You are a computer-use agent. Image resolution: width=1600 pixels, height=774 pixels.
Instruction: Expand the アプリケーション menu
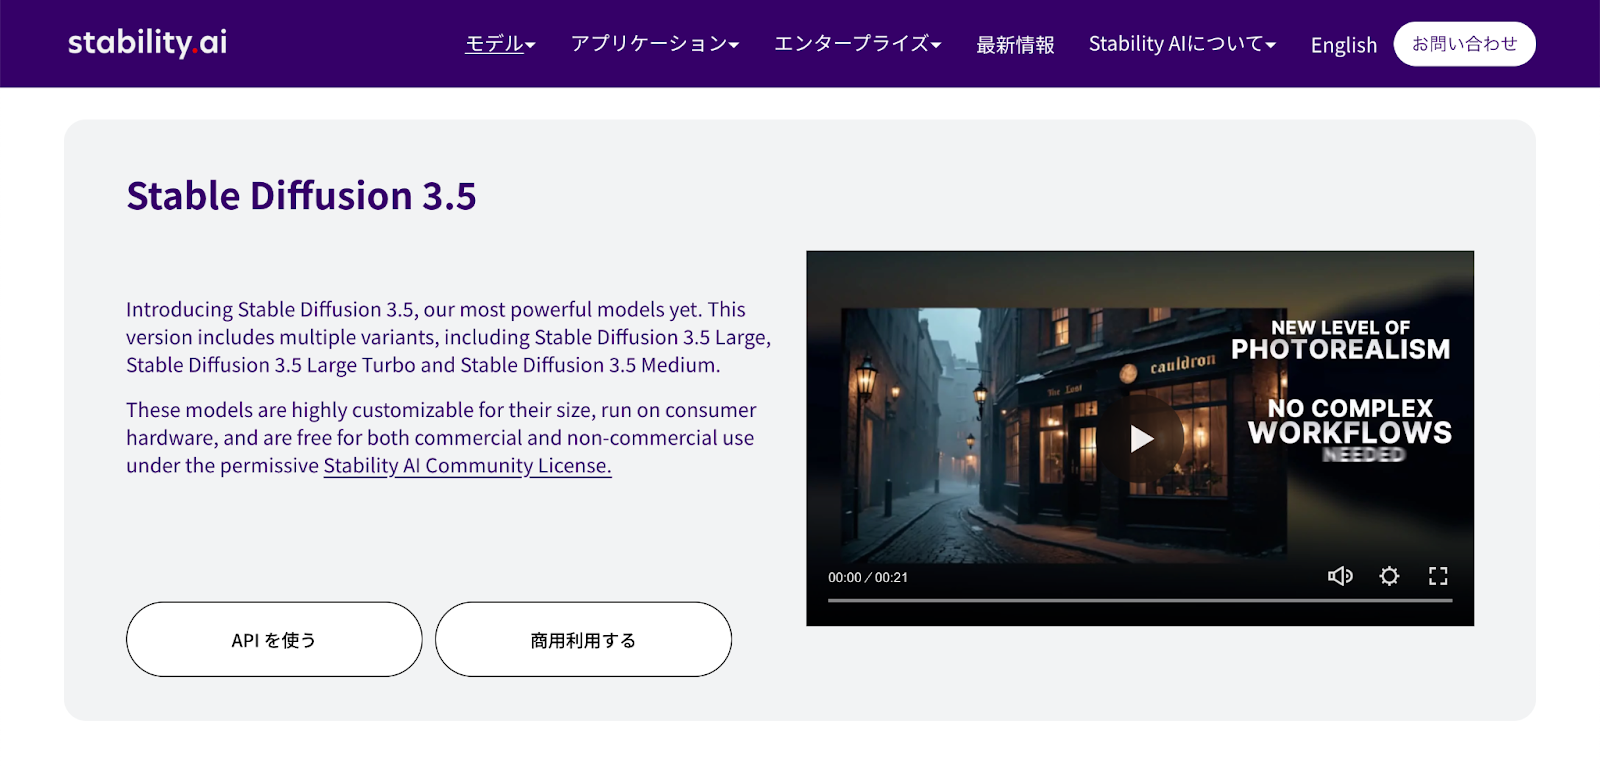(x=655, y=44)
